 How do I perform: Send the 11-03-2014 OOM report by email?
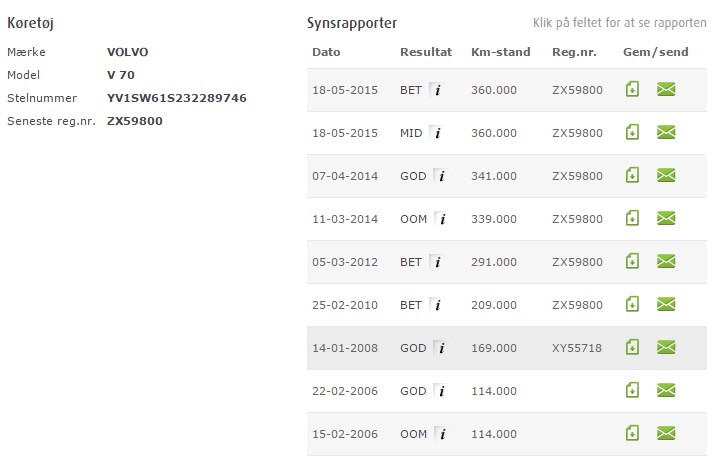click(666, 219)
